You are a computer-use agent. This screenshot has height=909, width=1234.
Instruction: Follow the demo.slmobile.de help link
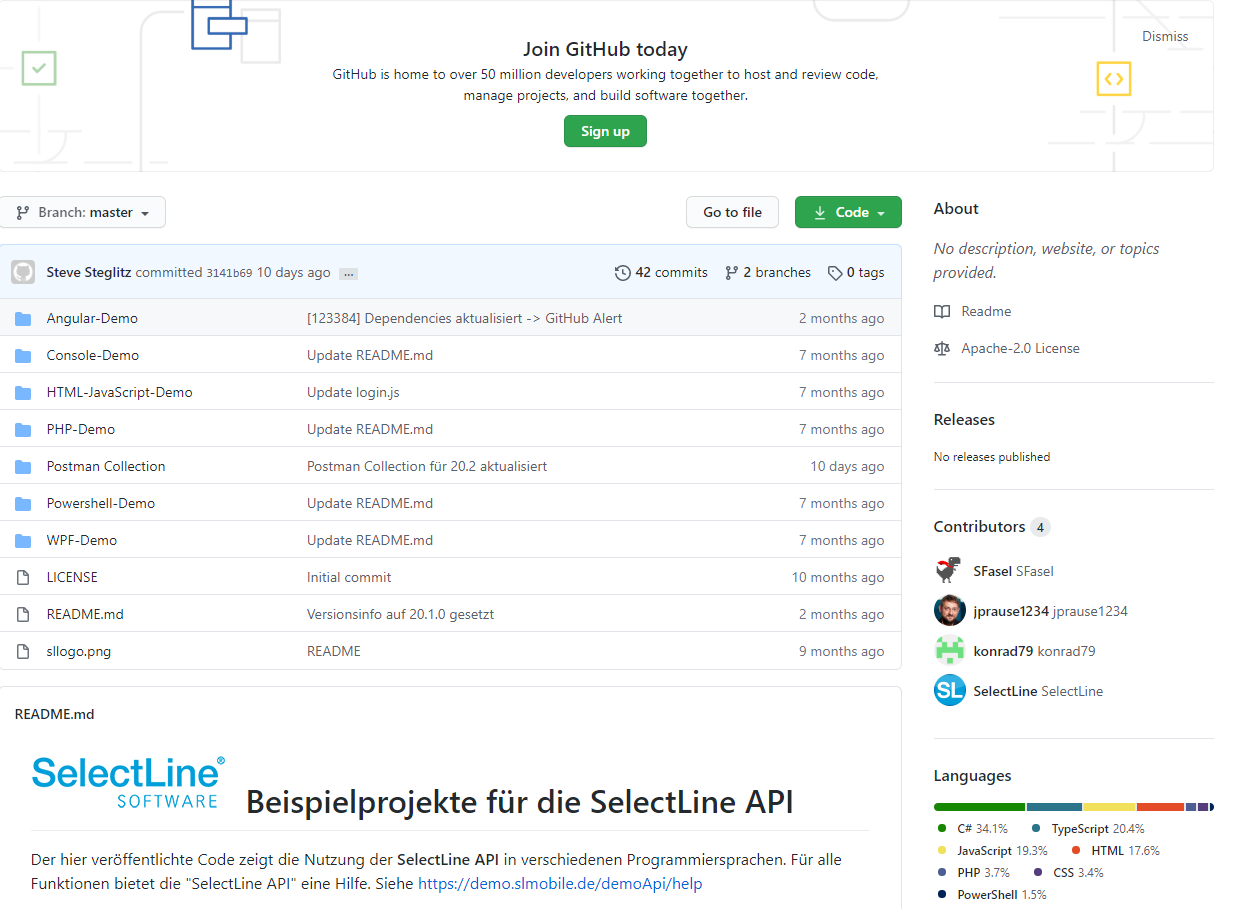click(x=560, y=883)
